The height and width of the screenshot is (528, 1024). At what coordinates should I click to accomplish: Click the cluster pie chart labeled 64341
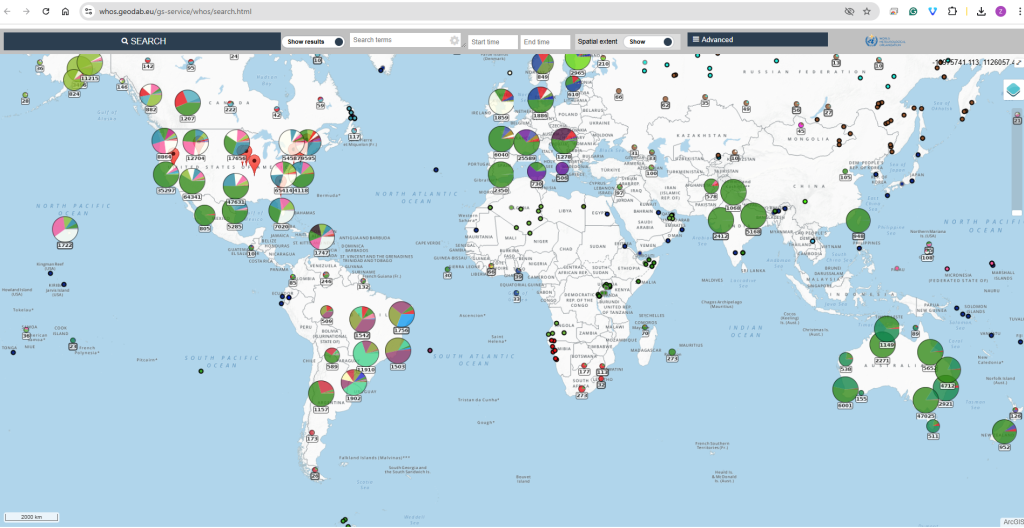pyautogui.click(x=193, y=182)
